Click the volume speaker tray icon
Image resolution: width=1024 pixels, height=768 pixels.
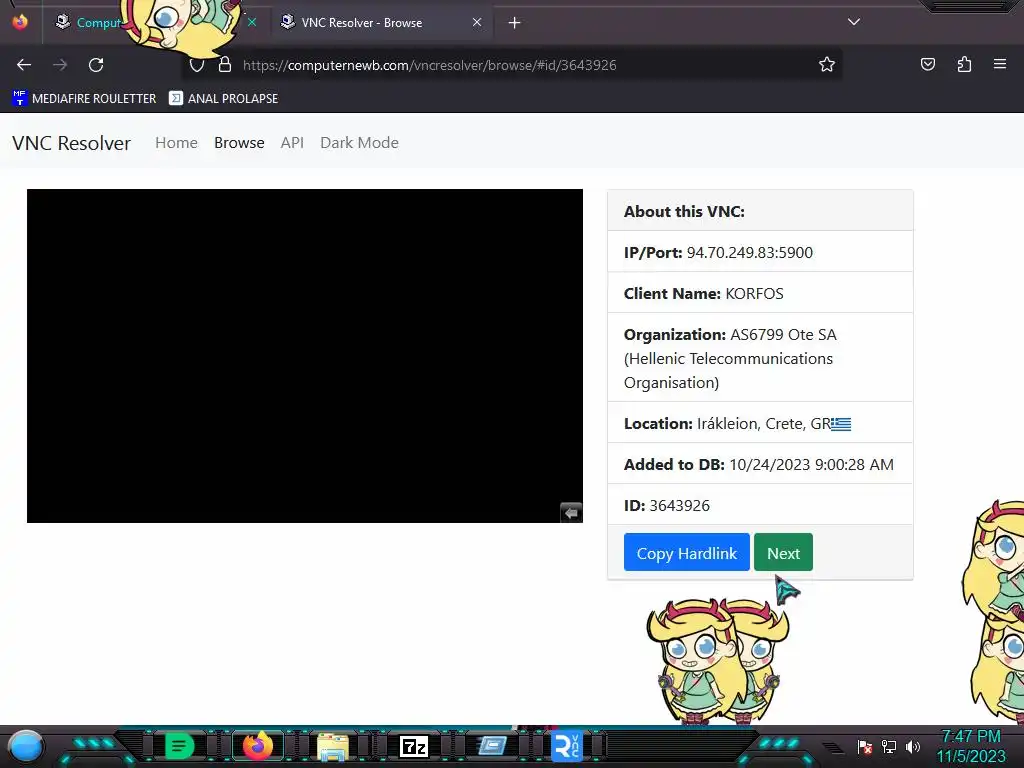coord(913,746)
